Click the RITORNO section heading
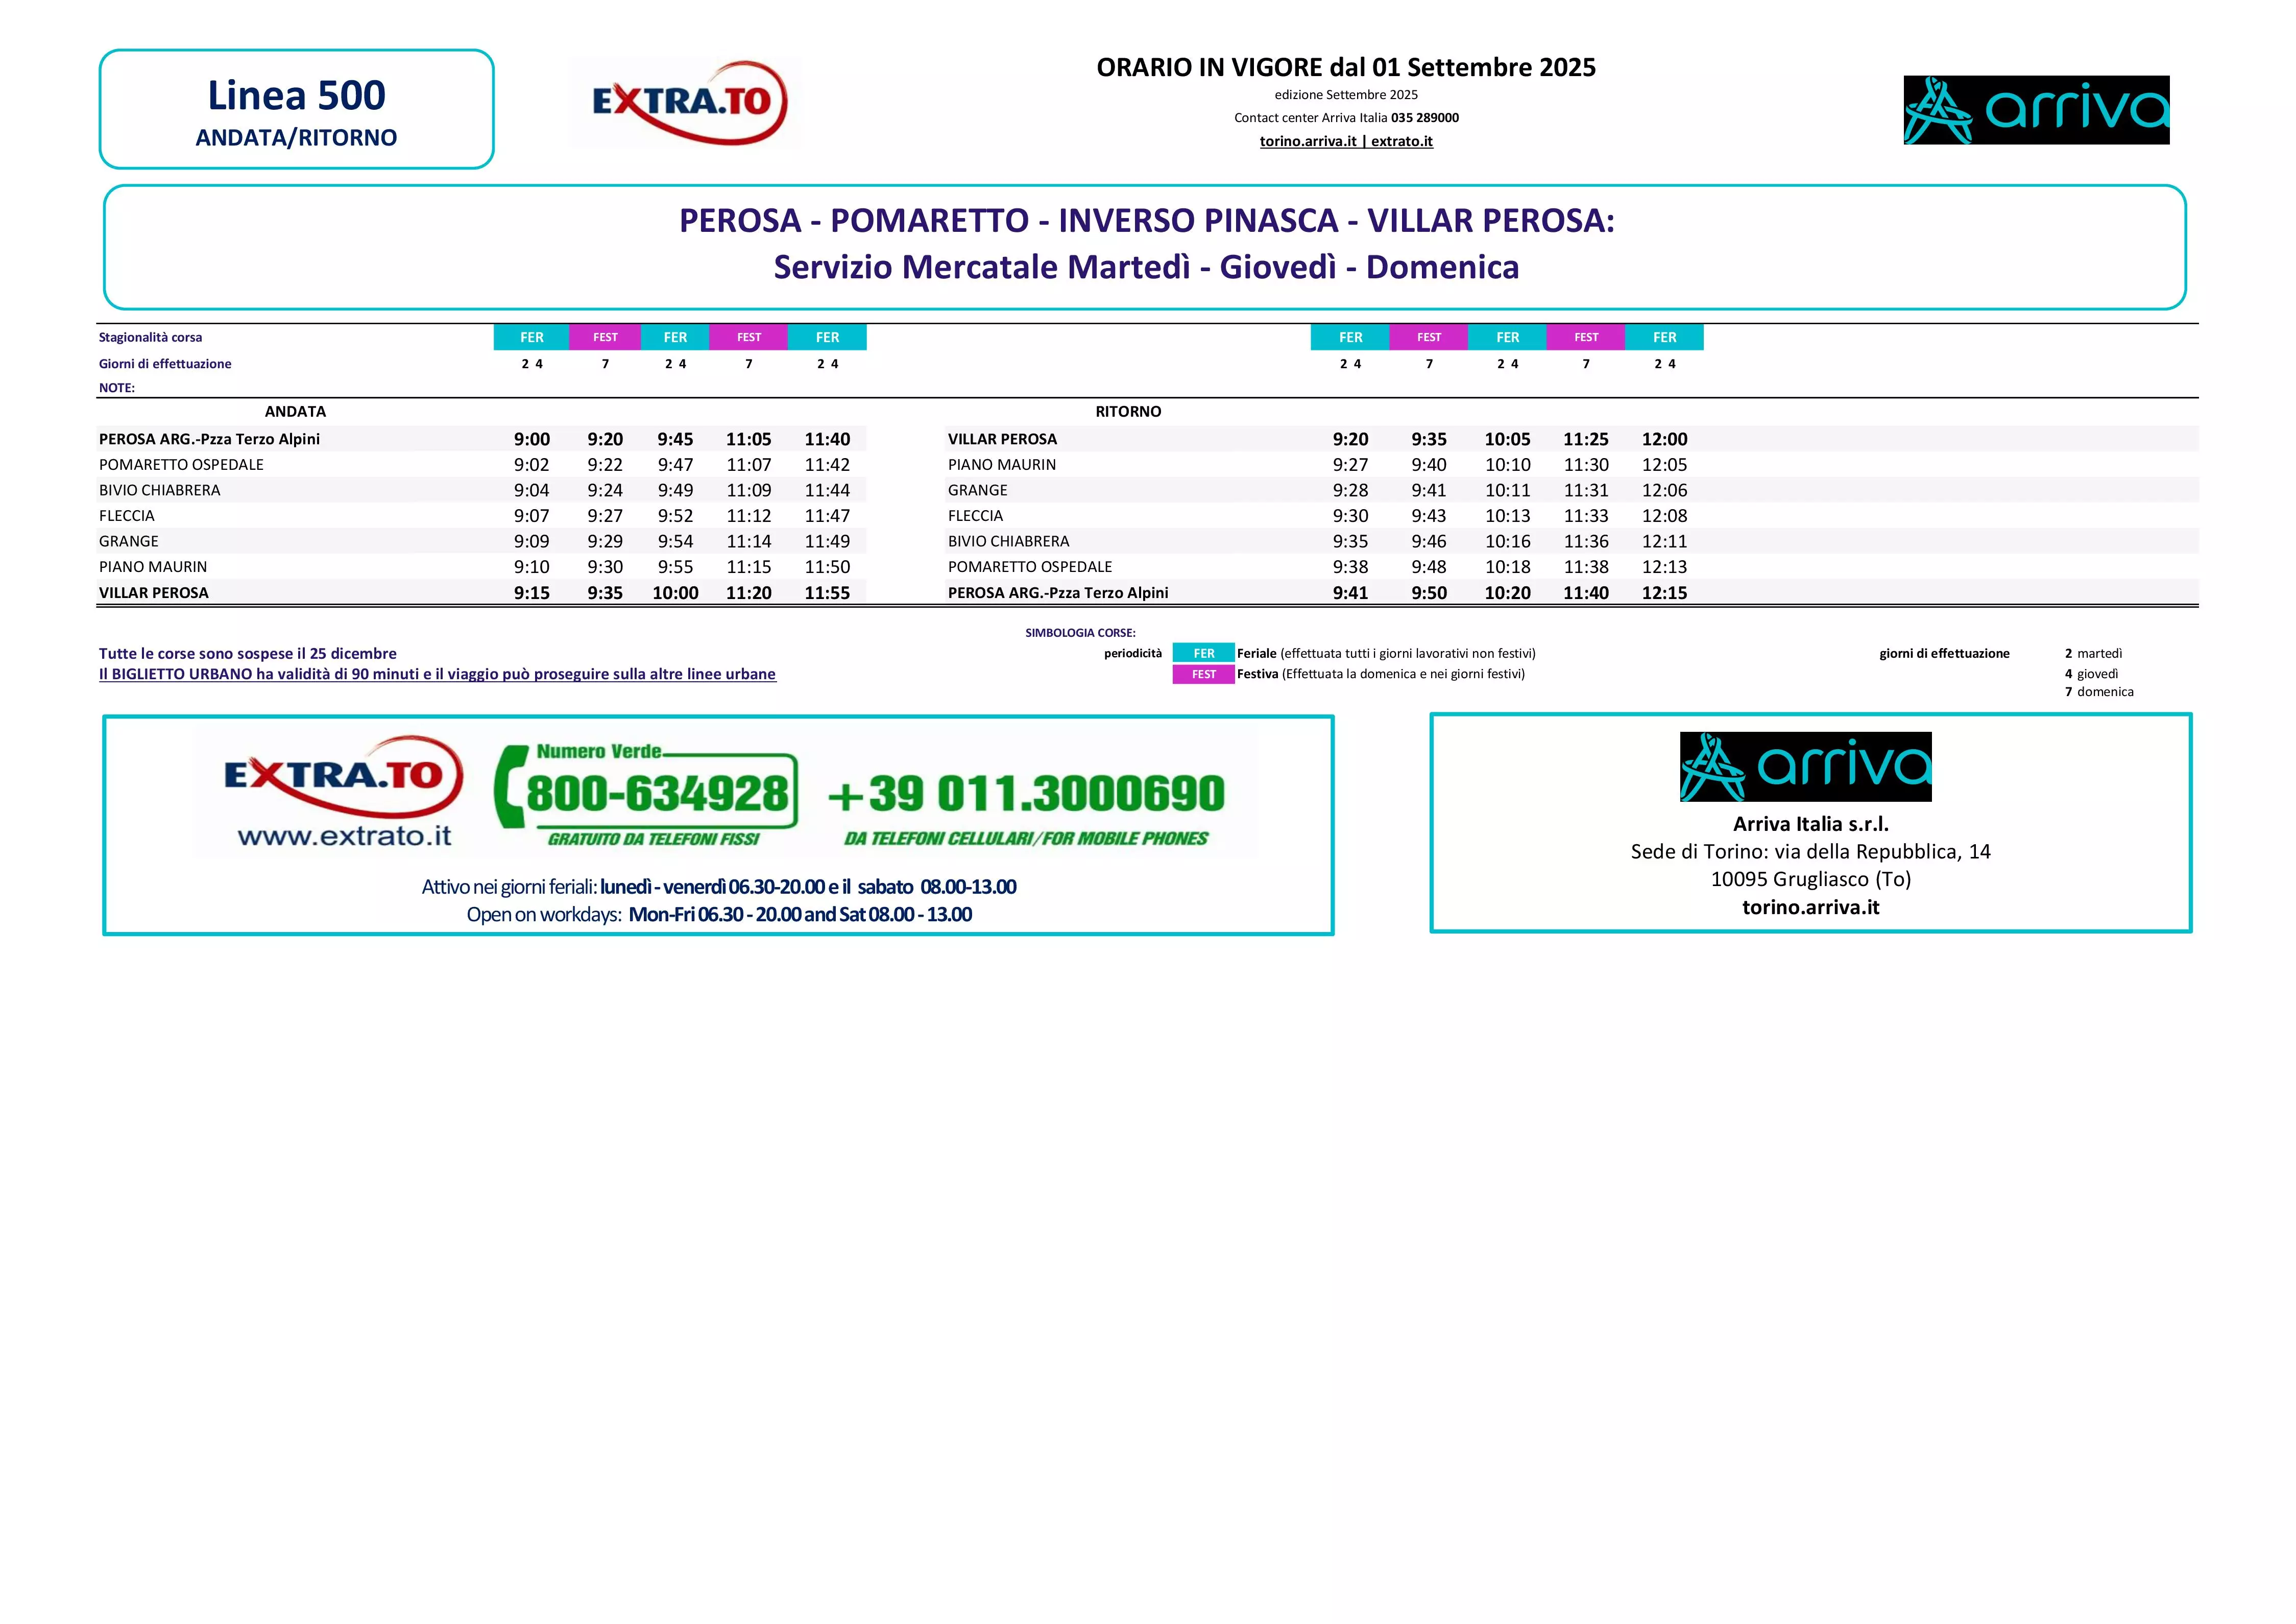The width and height of the screenshot is (2296, 1624). point(1128,411)
